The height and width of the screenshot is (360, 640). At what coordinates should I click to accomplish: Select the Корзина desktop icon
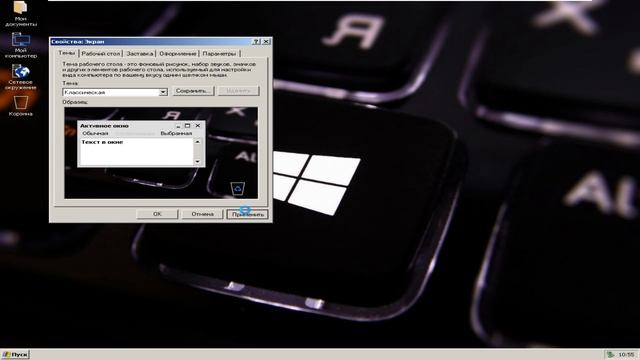point(20,105)
